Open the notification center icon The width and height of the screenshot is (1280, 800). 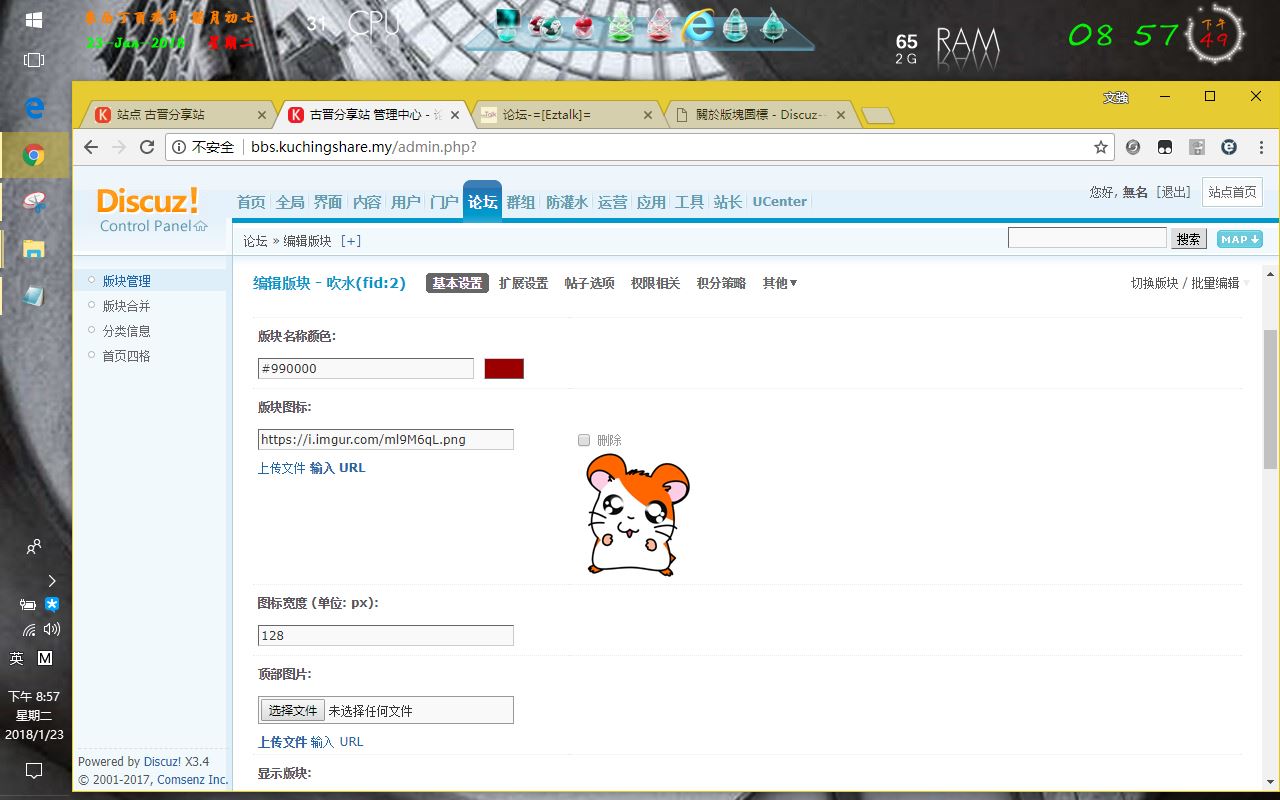34,770
